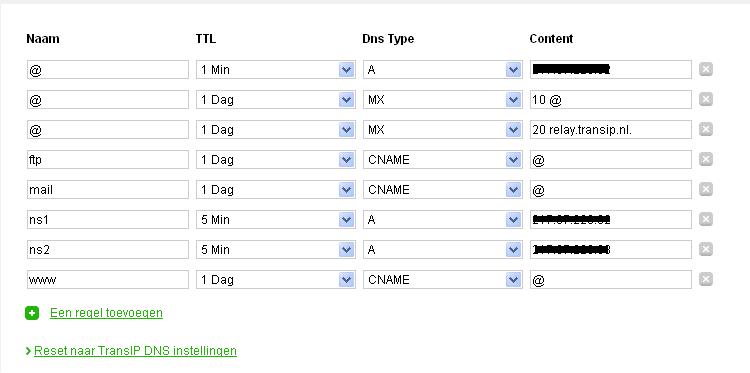Image resolution: width=750 pixels, height=373 pixels.
Task: Open Dns Type dropdown for ns2 row
Action: [442, 250]
